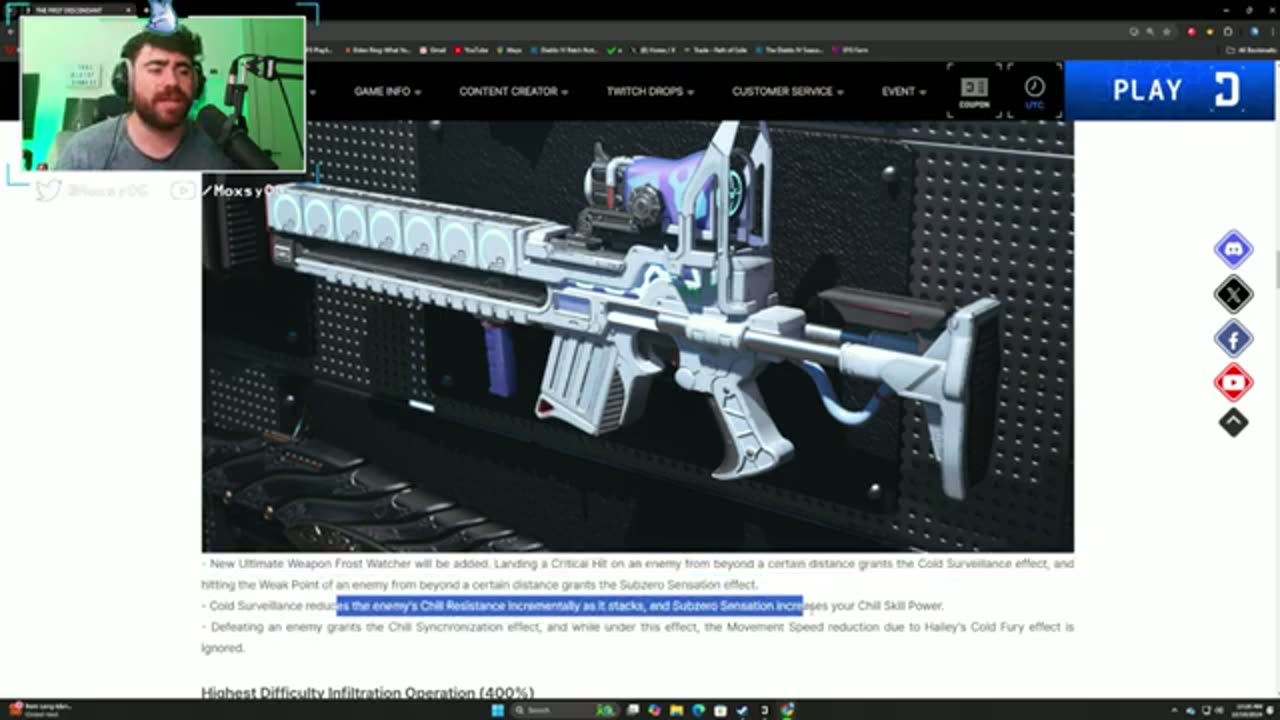Open the X (Twitter) social link icon
The image size is (1280, 720).
1233,294
